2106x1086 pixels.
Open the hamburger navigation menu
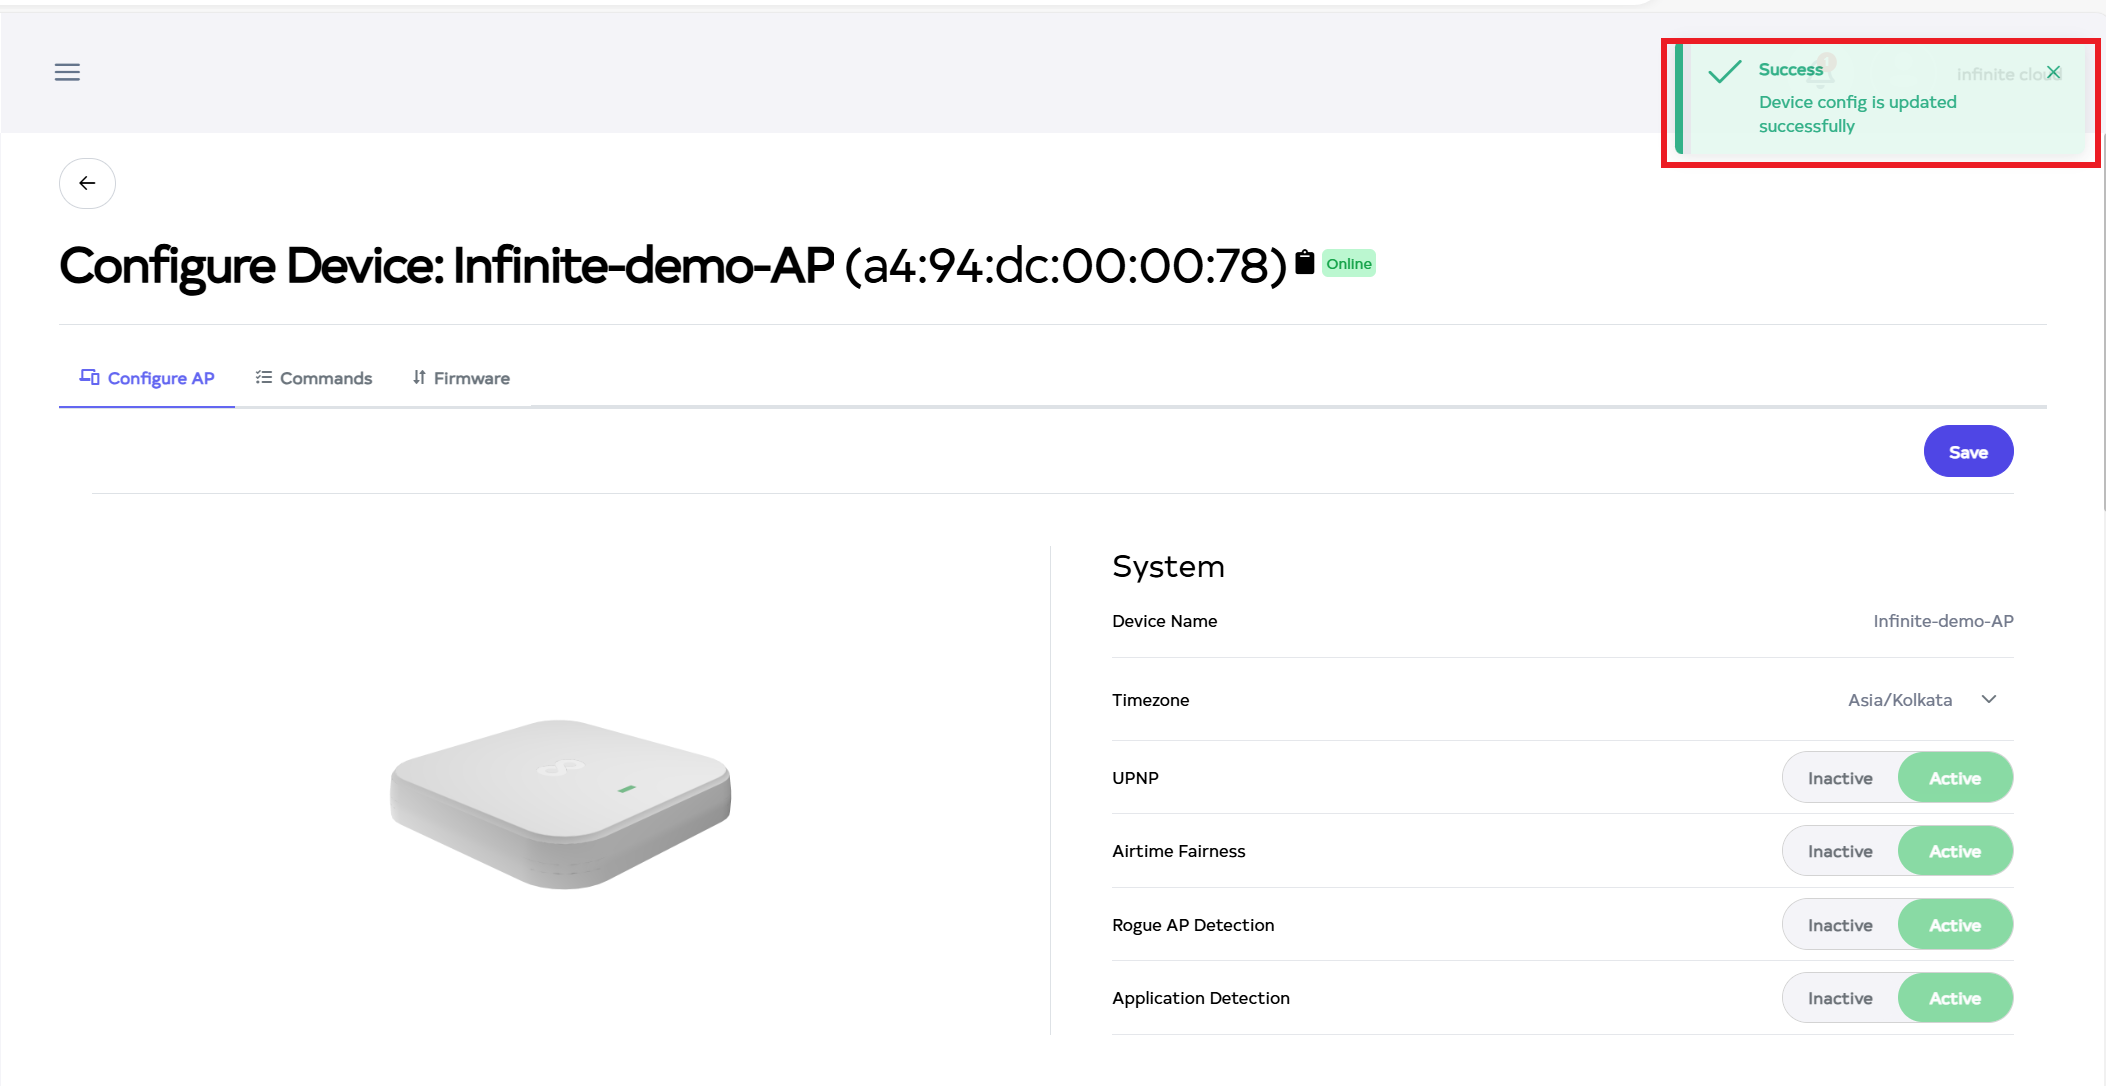pos(67,72)
